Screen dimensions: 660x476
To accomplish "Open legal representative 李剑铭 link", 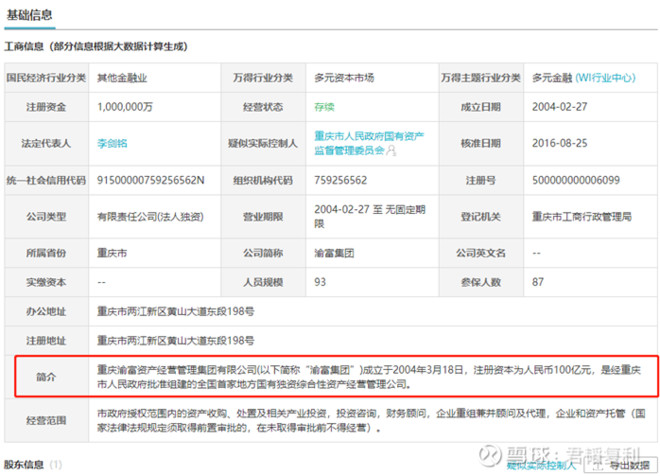I will coord(112,144).
